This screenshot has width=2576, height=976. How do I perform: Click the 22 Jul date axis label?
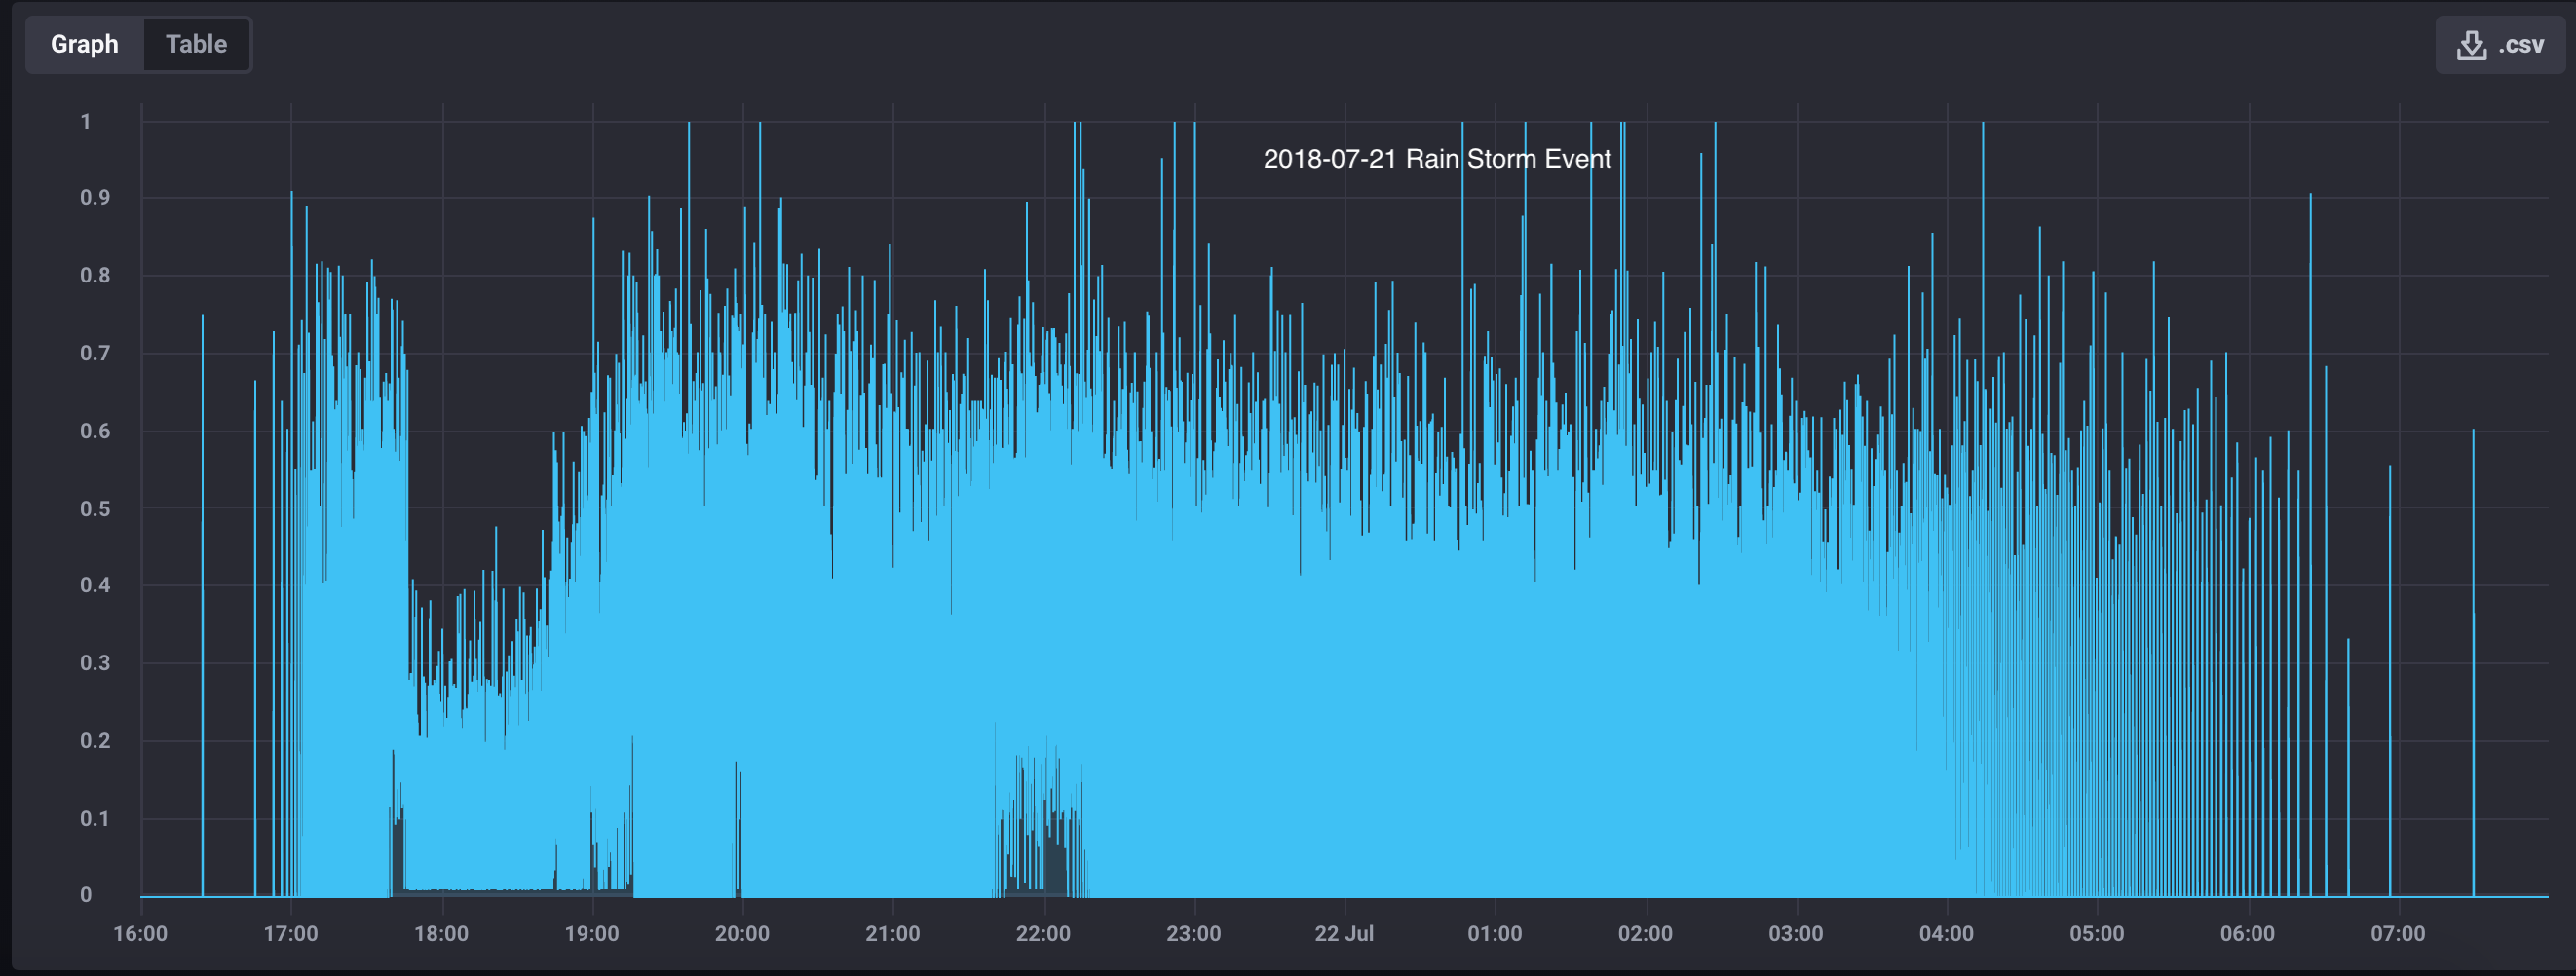[x=1344, y=934]
